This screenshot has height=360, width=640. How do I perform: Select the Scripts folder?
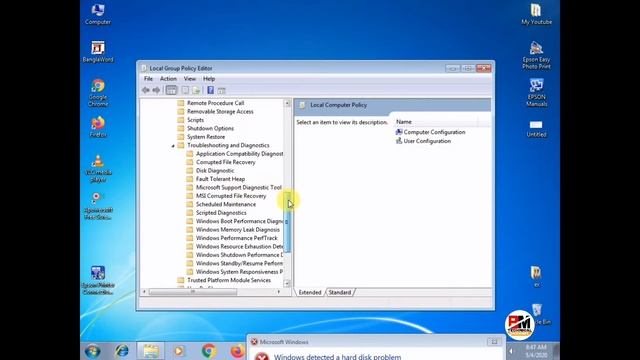coord(195,120)
